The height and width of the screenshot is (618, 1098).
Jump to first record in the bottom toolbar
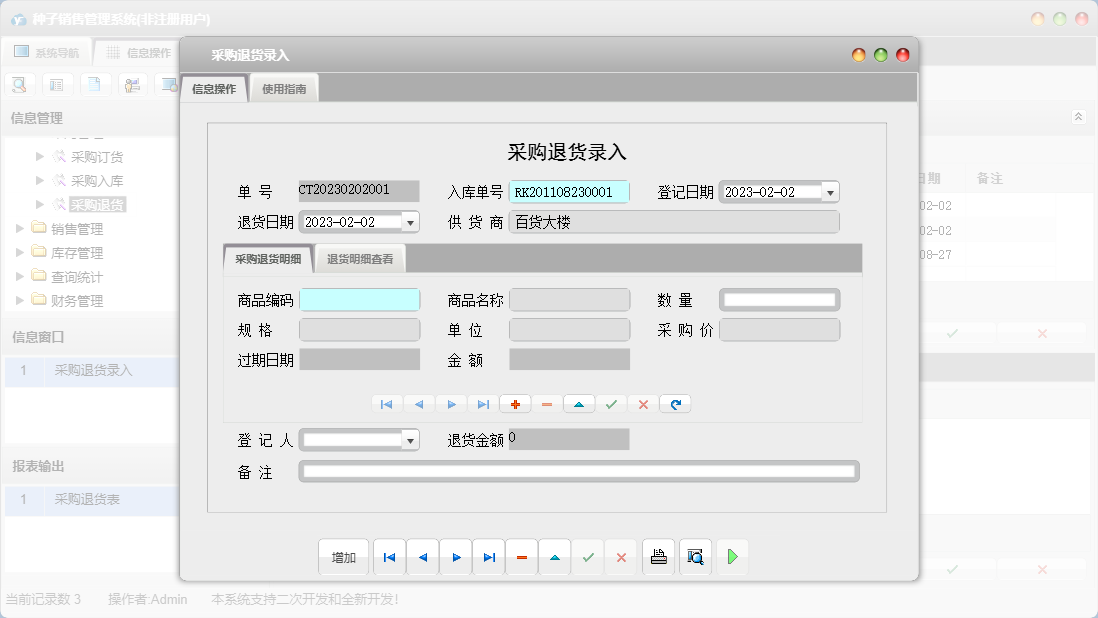coord(389,557)
